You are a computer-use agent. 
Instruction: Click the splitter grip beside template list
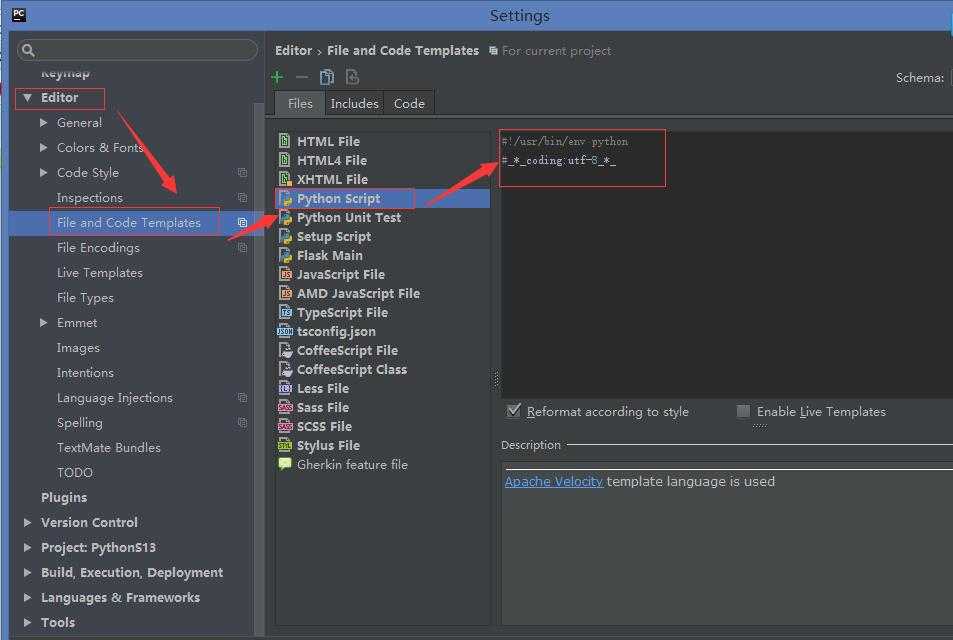click(x=495, y=379)
